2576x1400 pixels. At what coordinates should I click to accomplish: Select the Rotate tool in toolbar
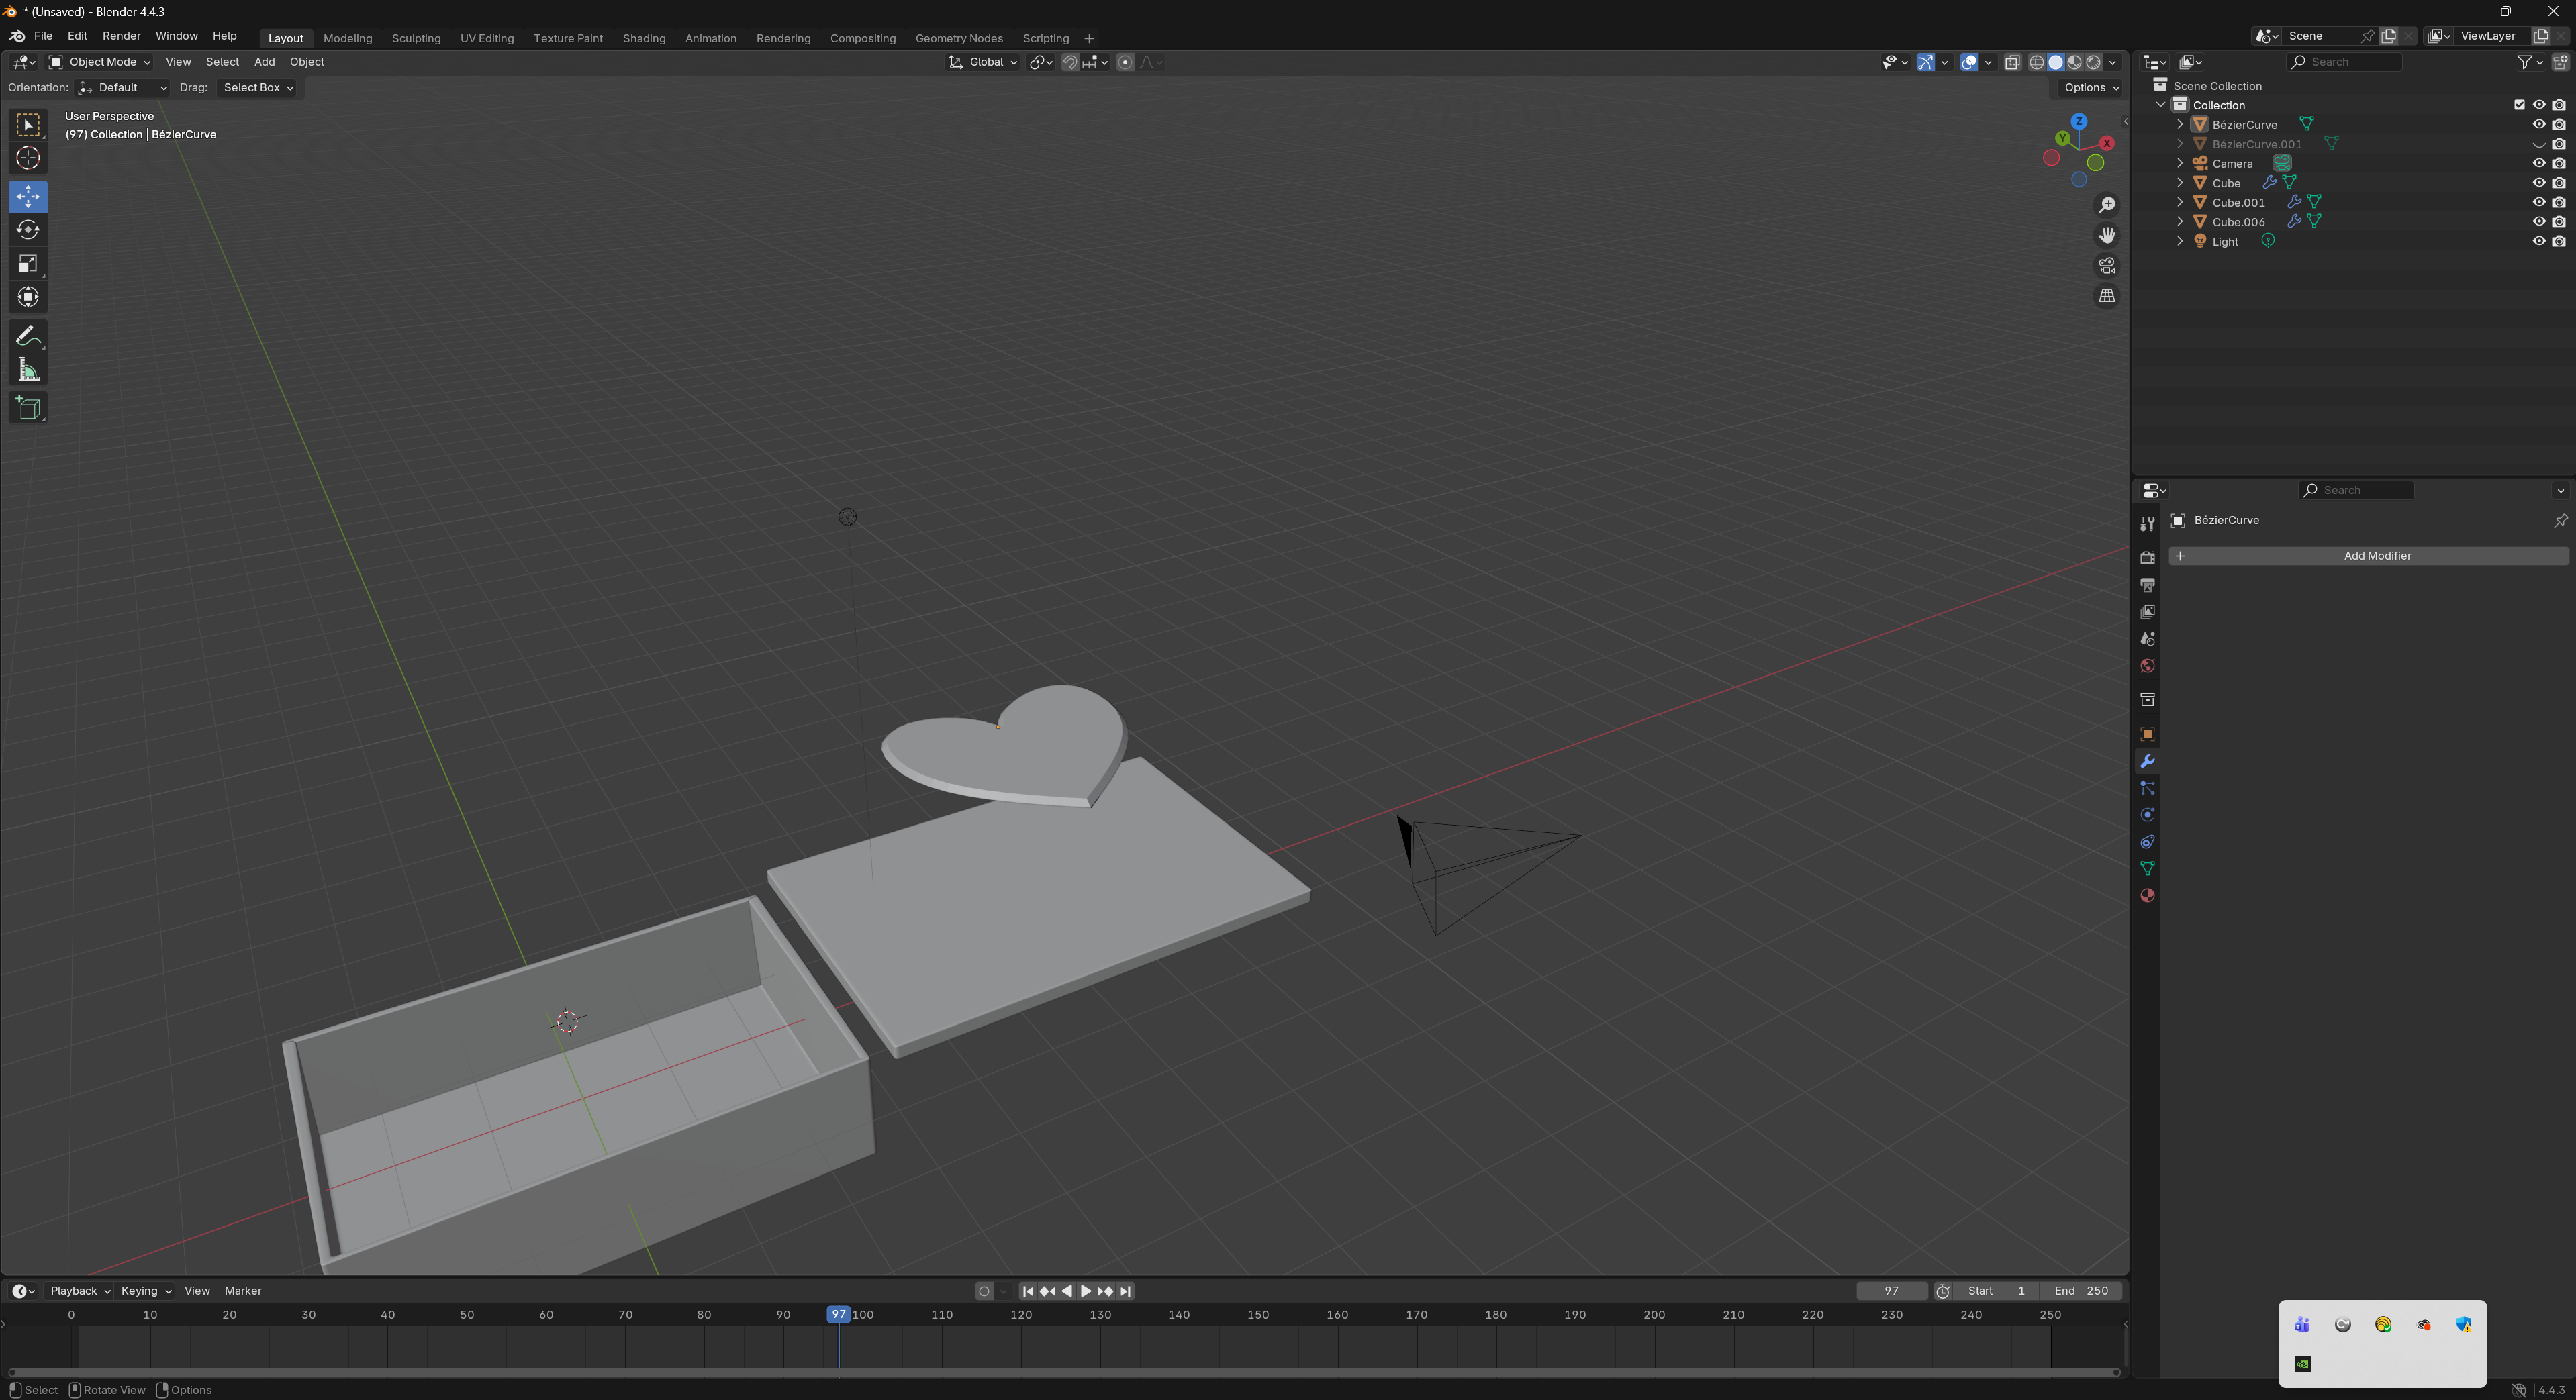[28, 230]
